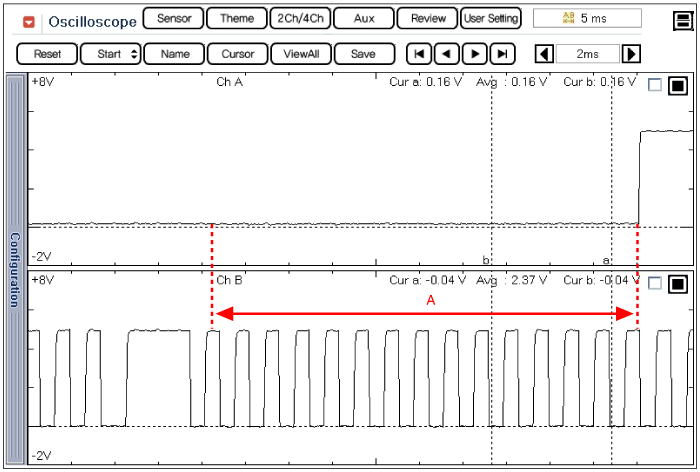Click the 5 ms cursor time readout
Viewport: 700px width, 472px height.
(x=587, y=18)
